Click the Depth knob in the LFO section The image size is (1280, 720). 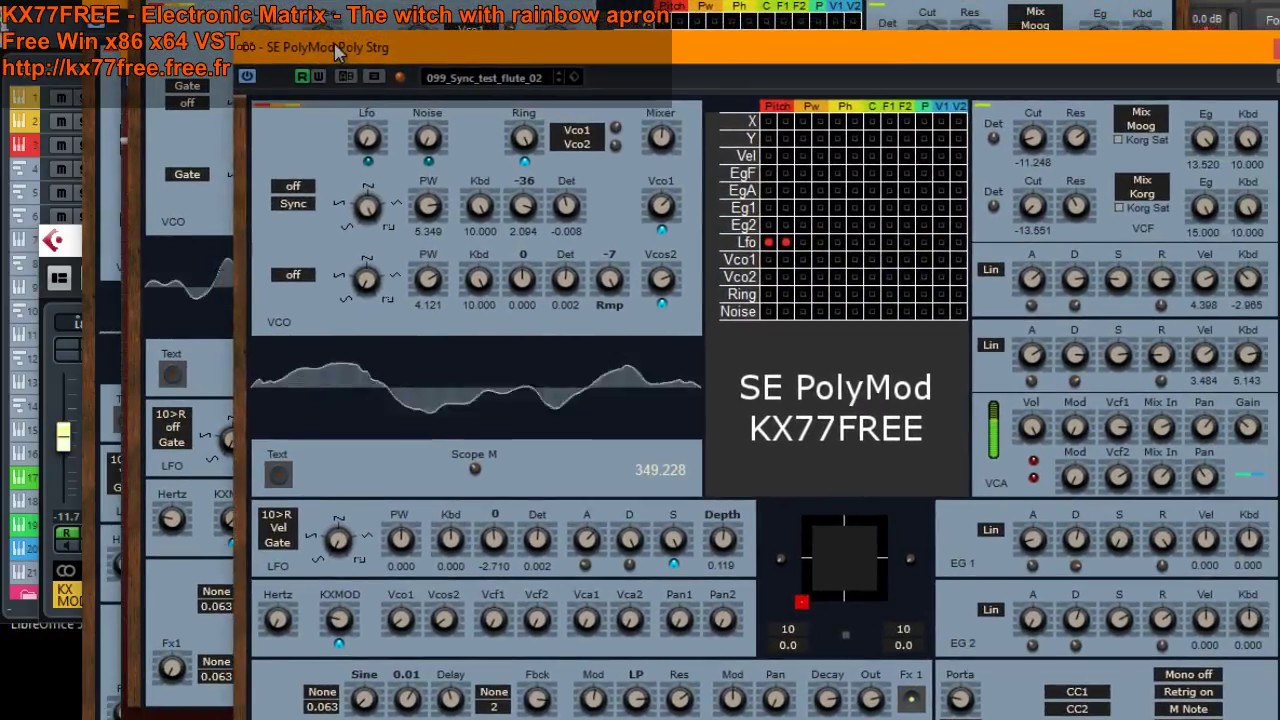[x=722, y=540]
